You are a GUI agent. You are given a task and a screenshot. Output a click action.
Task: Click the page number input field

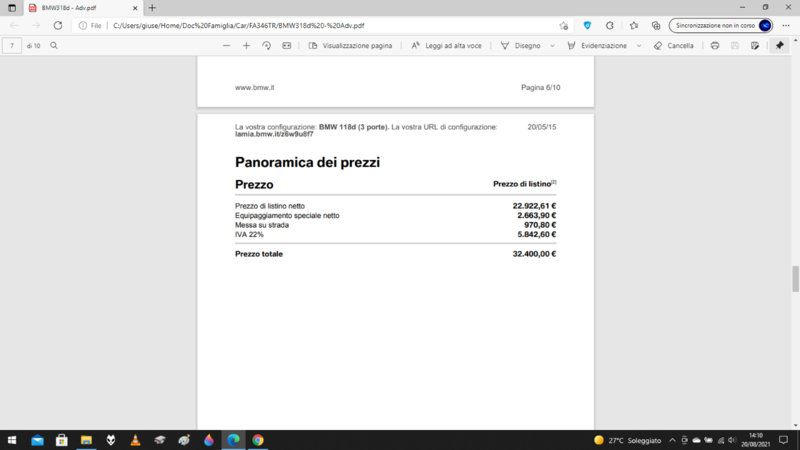click(12, 46)
